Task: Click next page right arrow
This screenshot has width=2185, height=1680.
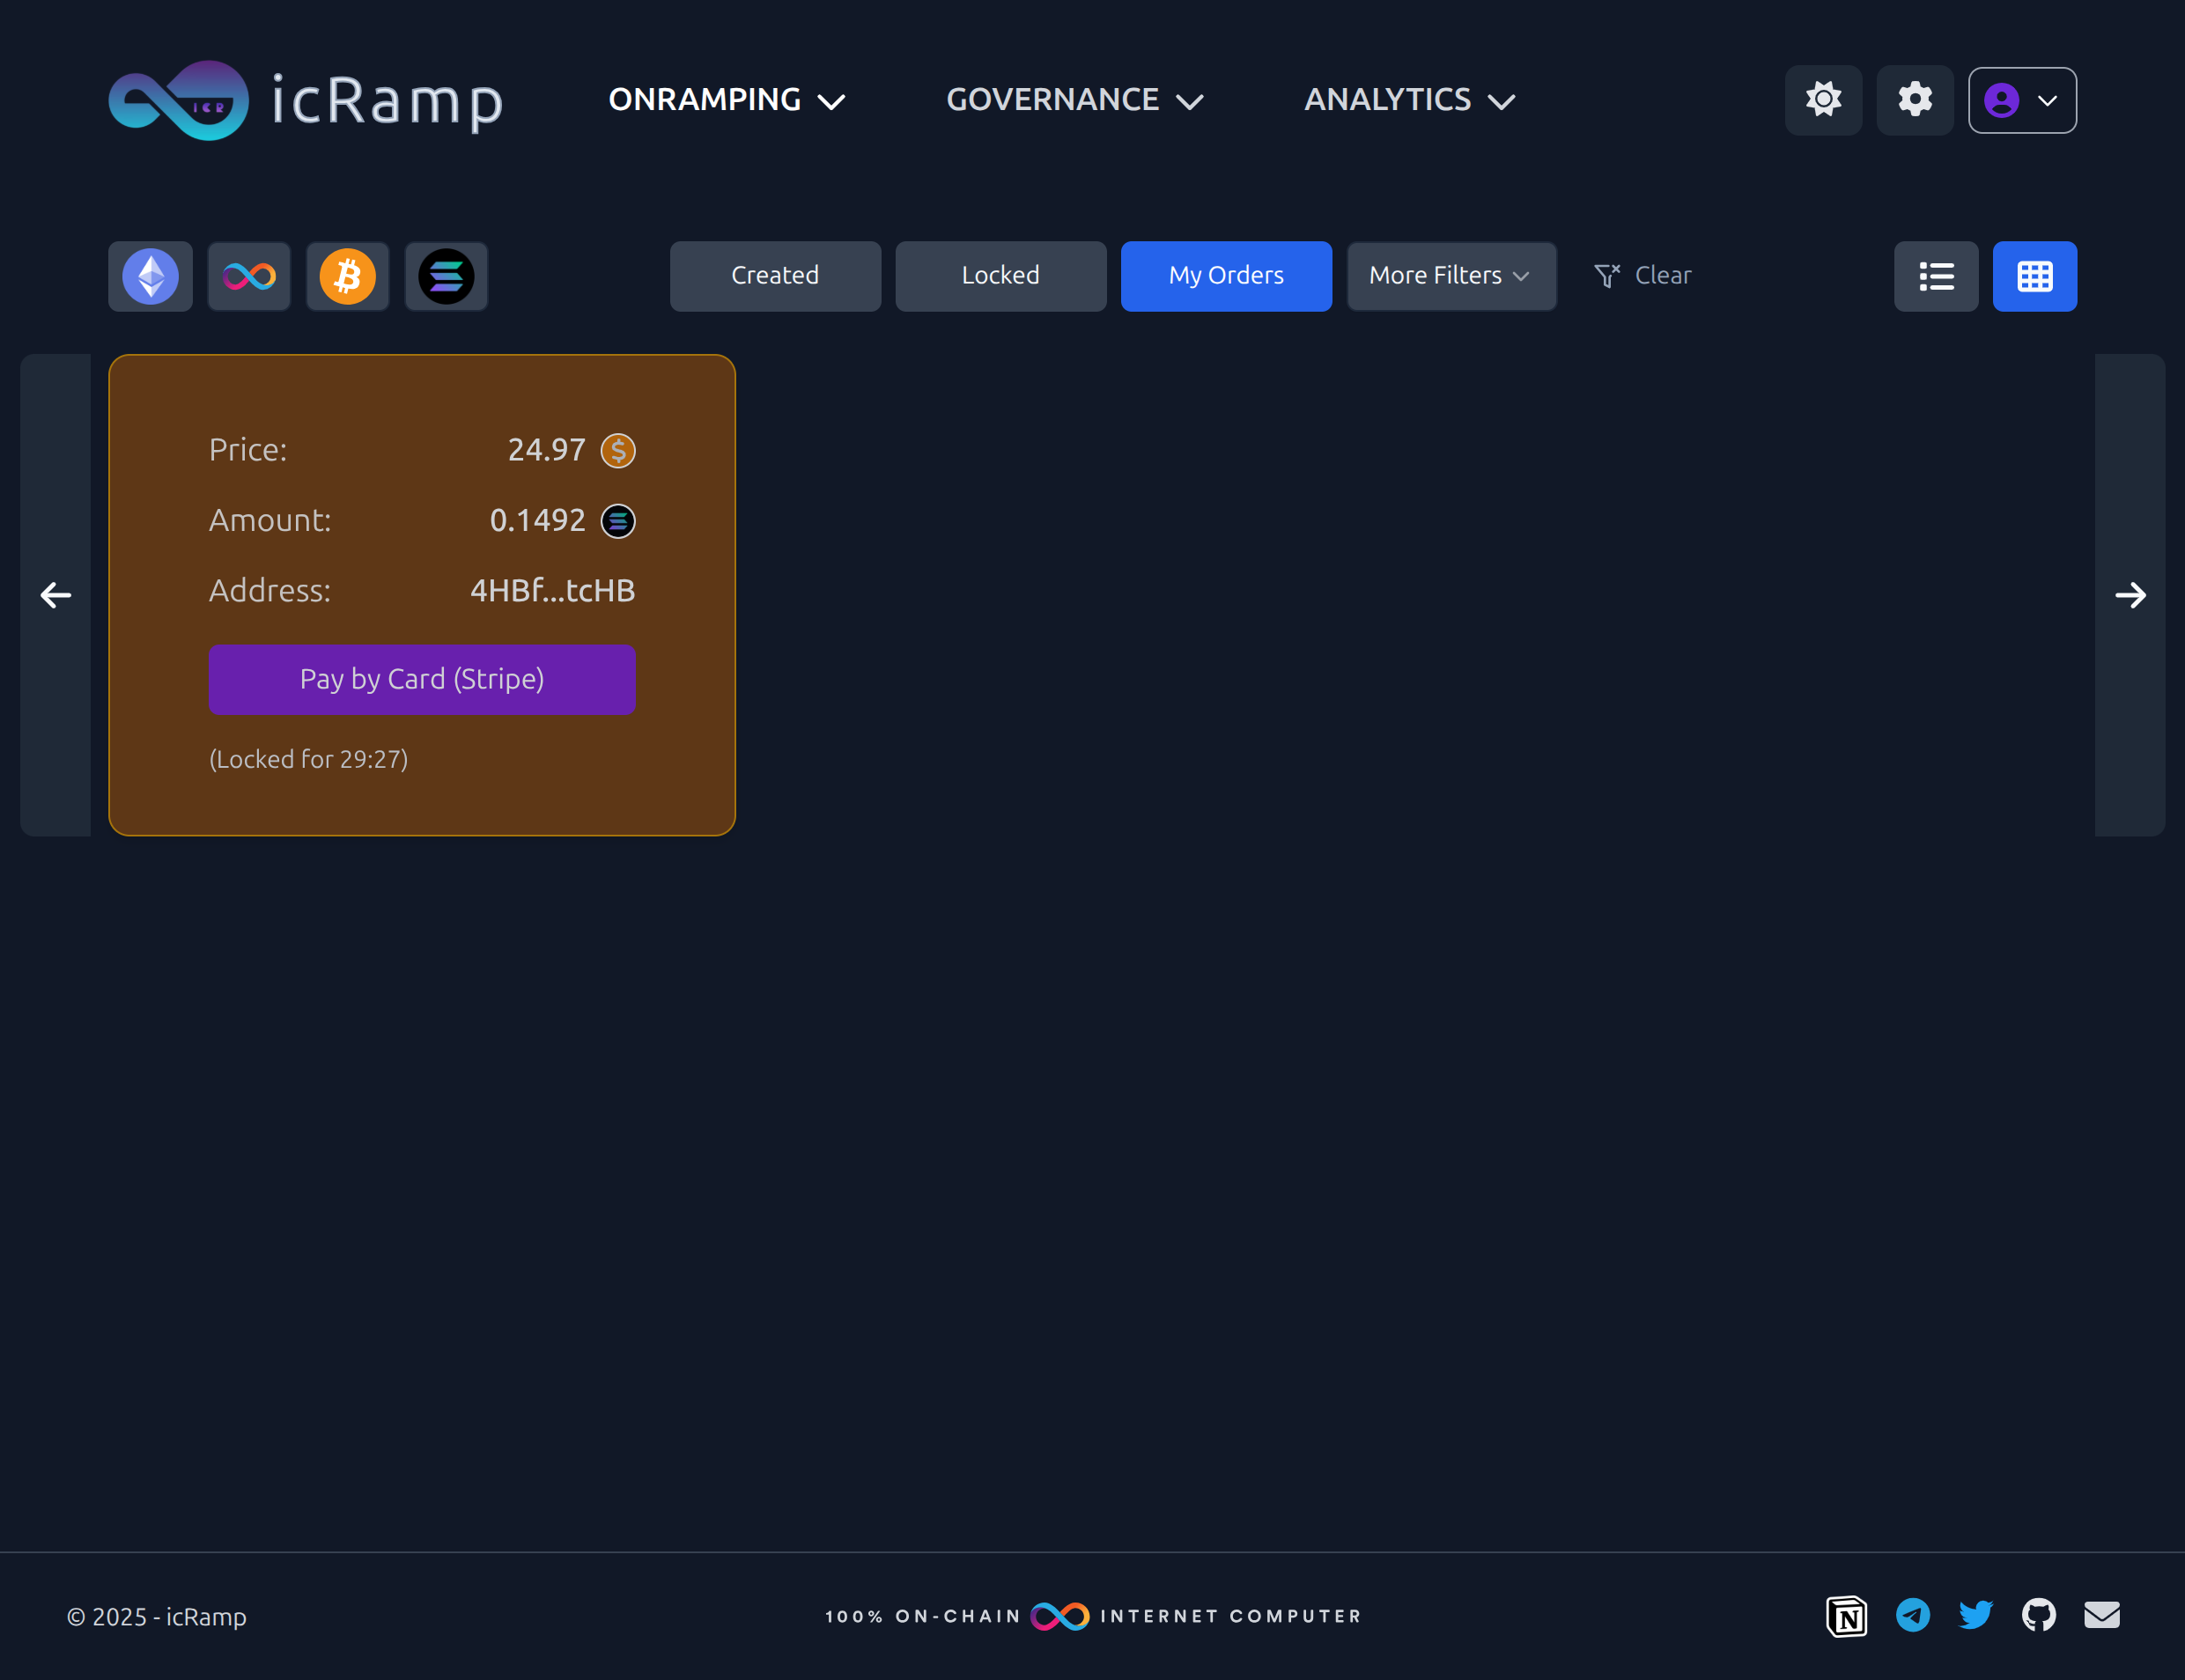Action: [2129, 595]
